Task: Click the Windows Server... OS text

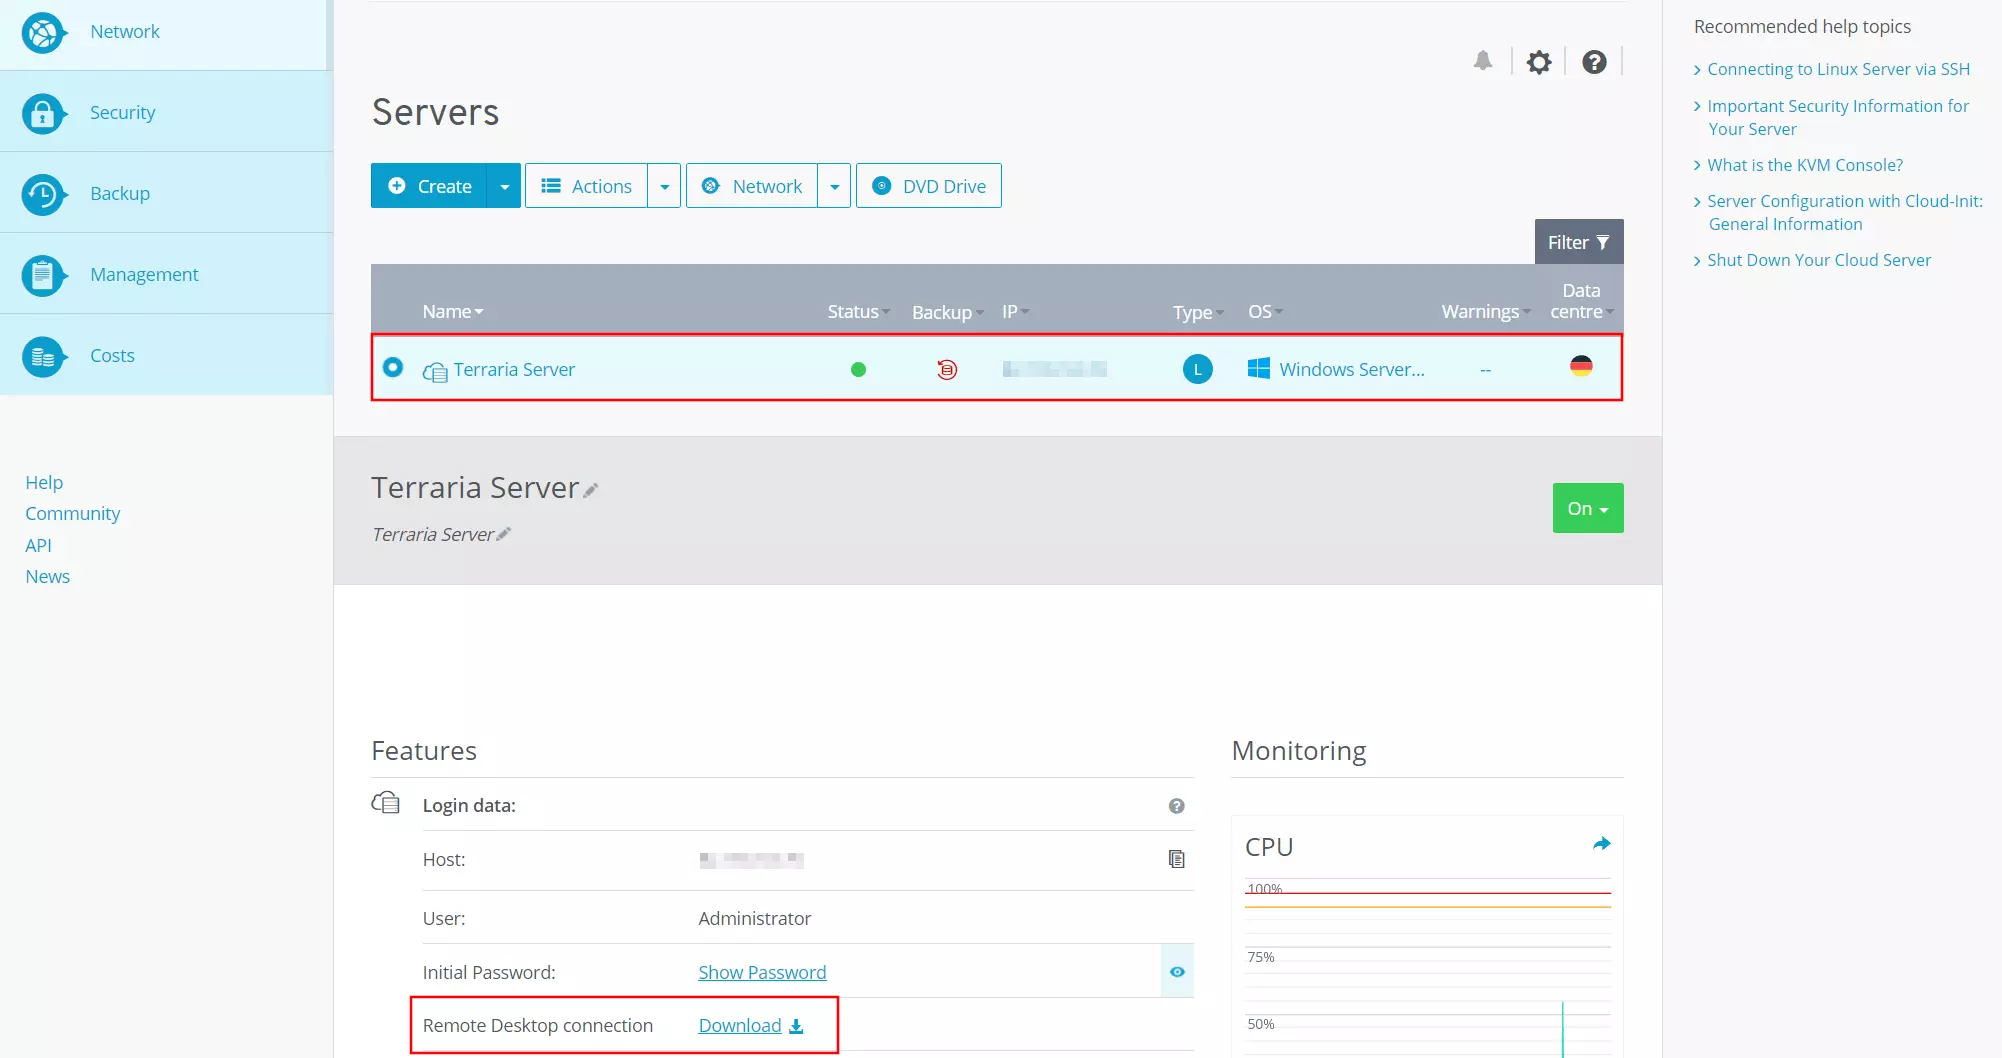Action: coord(1352,369)
